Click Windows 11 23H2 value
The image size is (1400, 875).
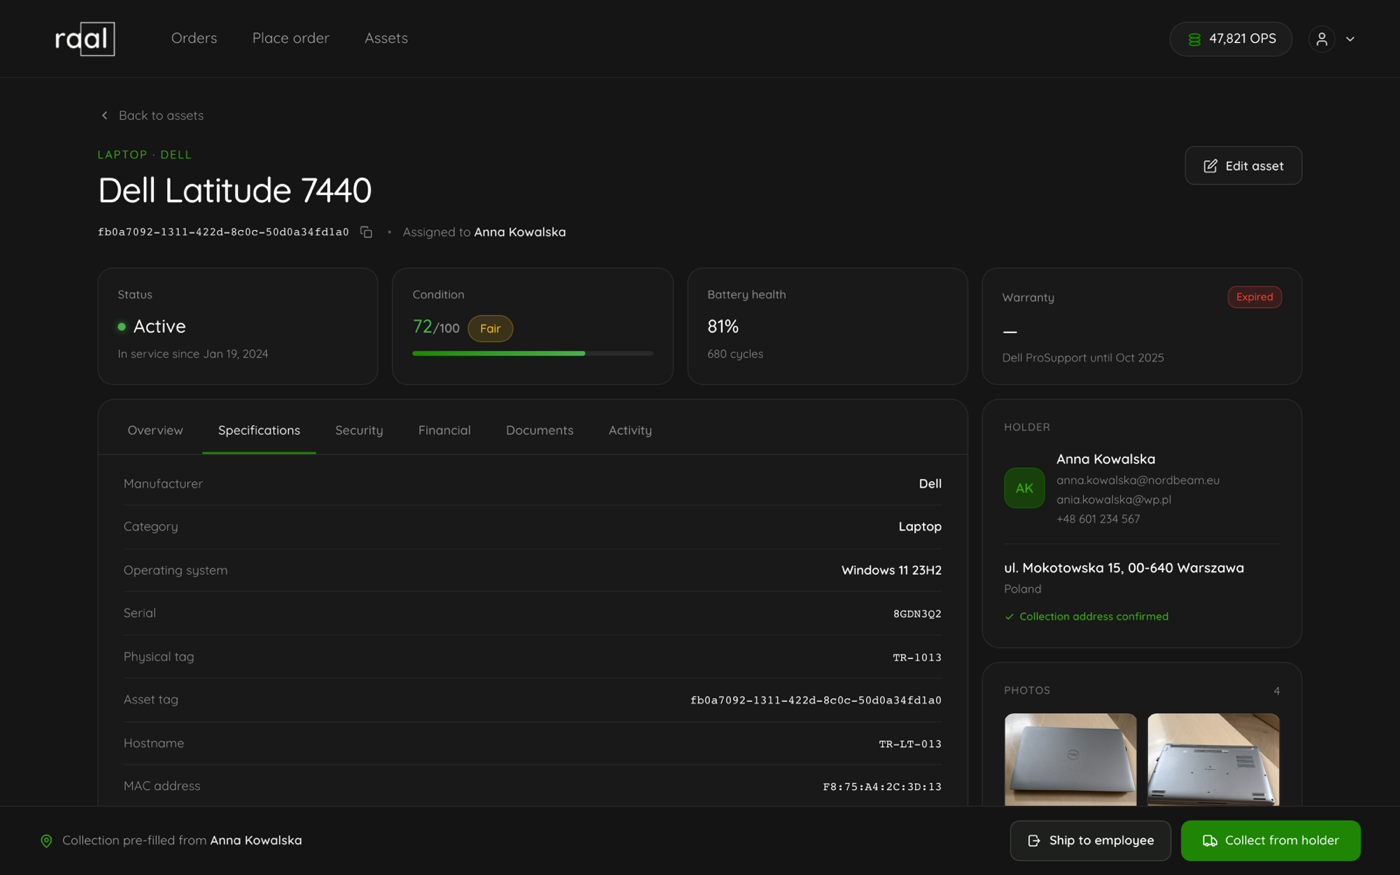point(891,571)
